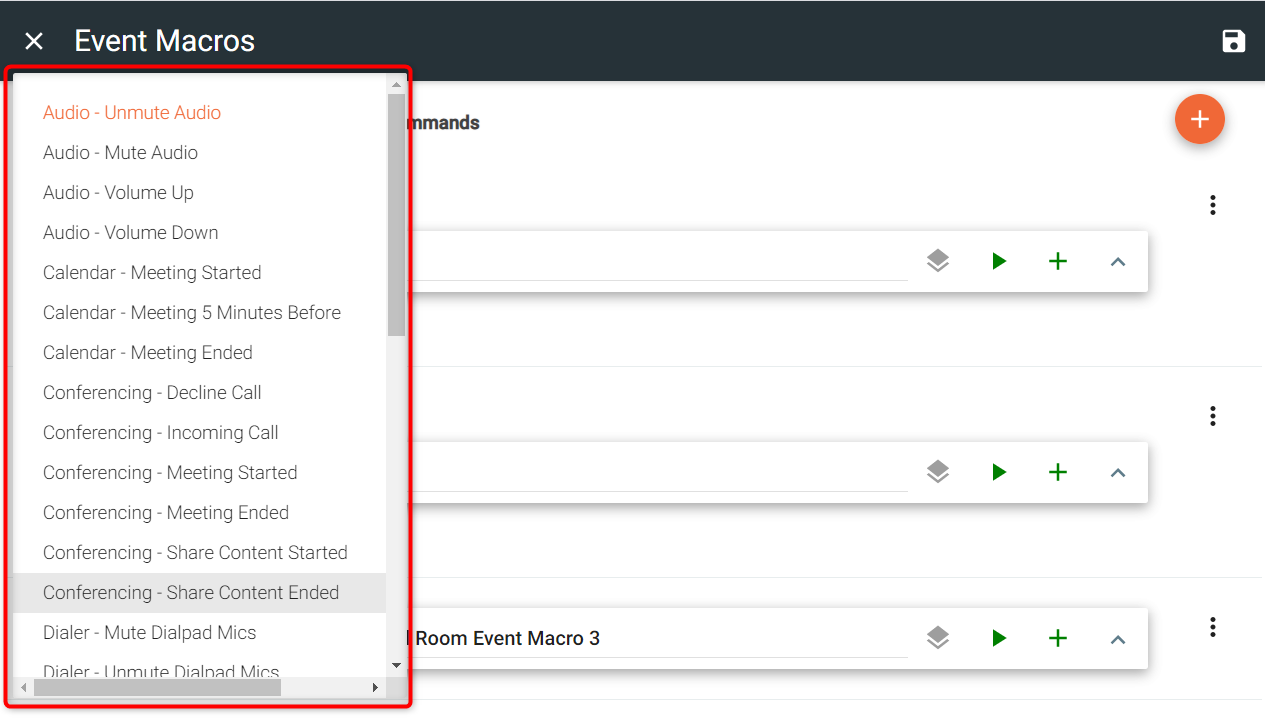Choose Audio - Volume Down event
The image size is (1265, 725).
(200, 233)
